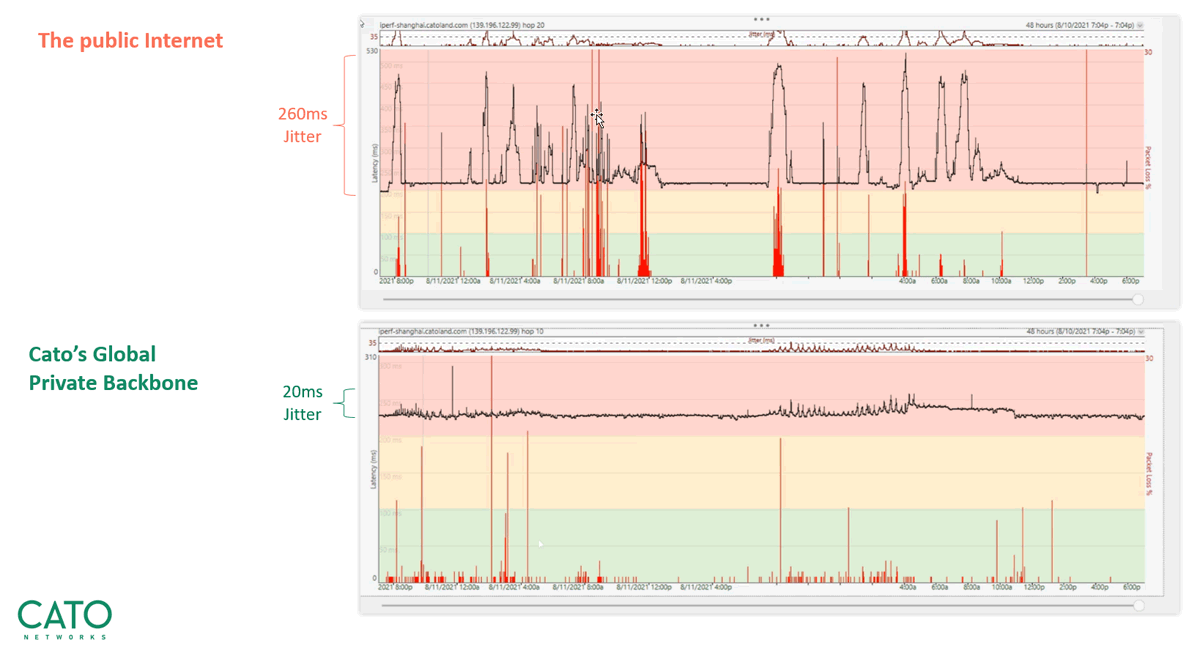Viewport: 1200px width, 651px height.
Task: Open the 48 hours time range dropdown in top graph
Action: pos(1140,24)
